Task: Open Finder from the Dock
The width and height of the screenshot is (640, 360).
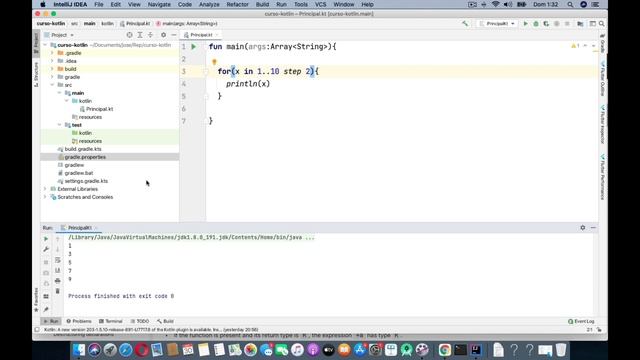Action: (79, 350)
